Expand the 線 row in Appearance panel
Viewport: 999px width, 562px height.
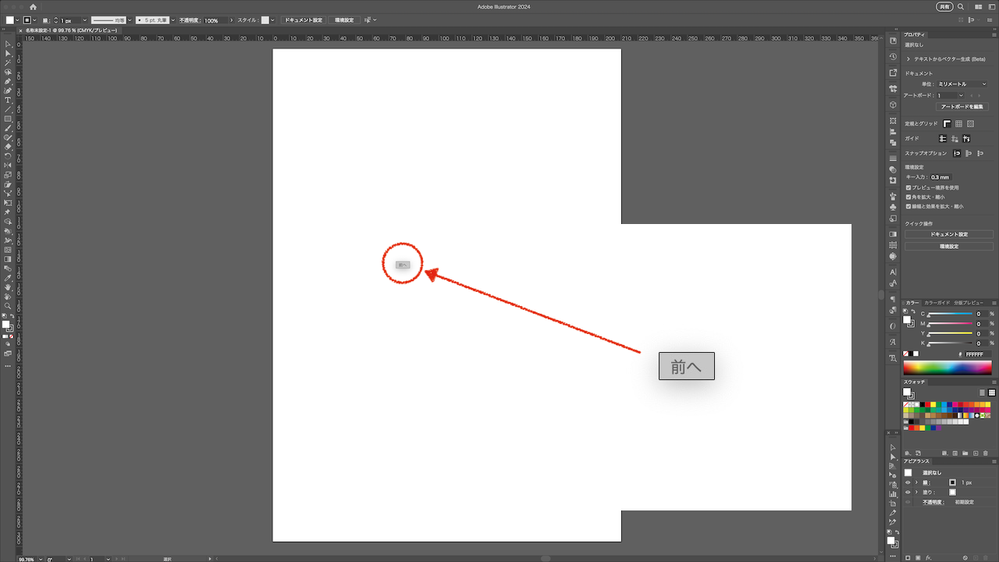coord(916,482)
